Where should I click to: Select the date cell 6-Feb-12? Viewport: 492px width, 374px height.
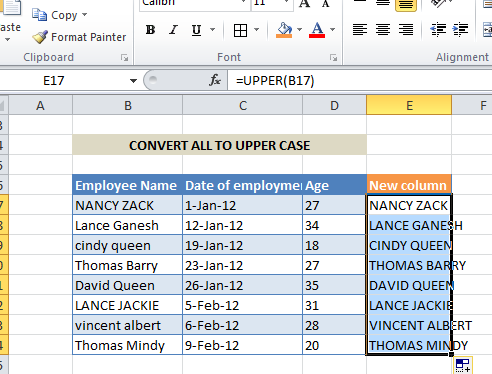click(243, 325)
